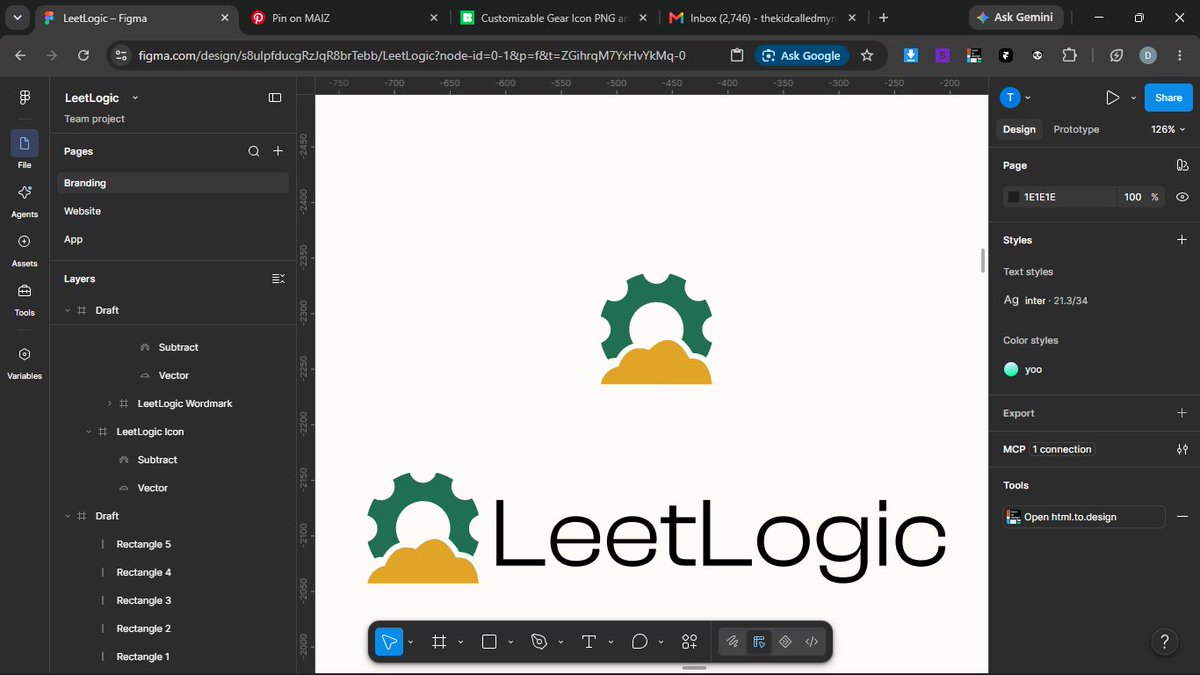Open the Assets sidebar panel
The image size is (1200, 675).
click(25, 248)
